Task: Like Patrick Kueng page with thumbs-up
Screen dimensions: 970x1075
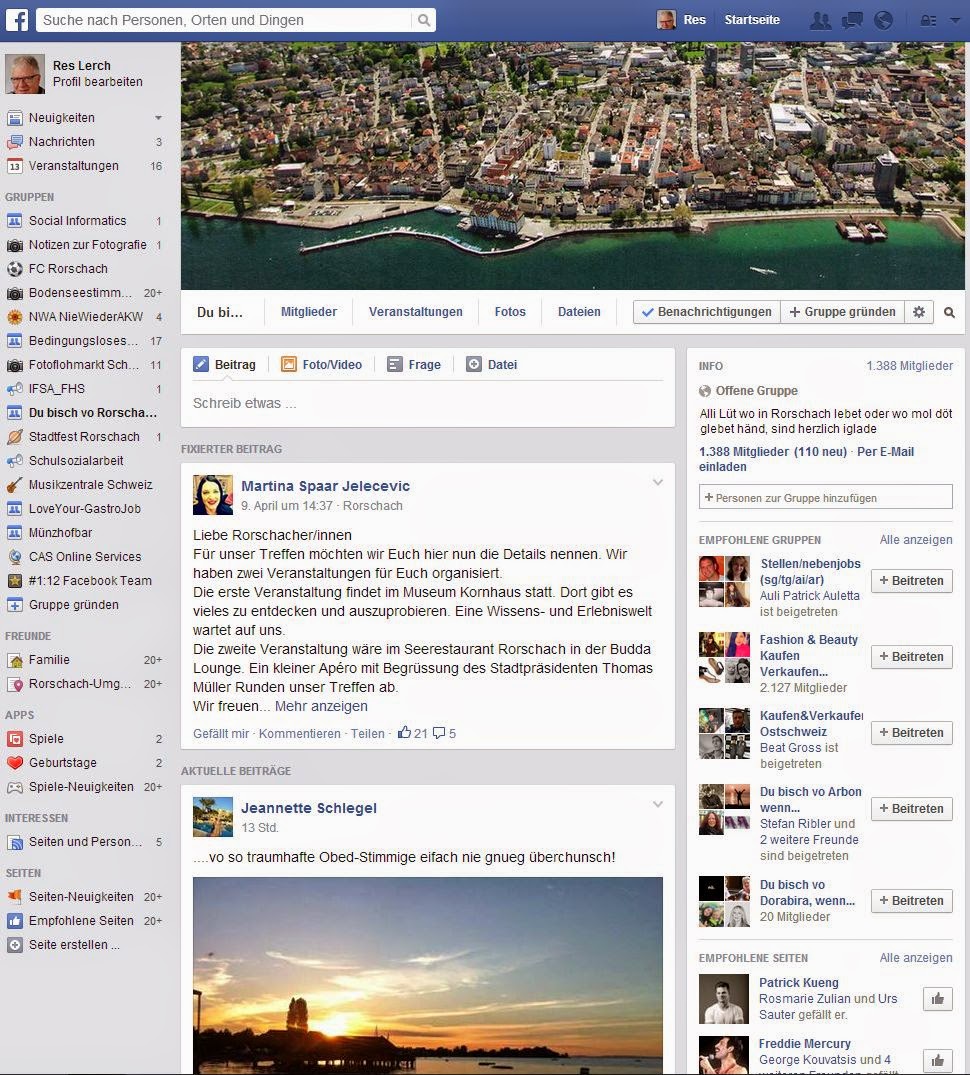Action: point(938,998)
